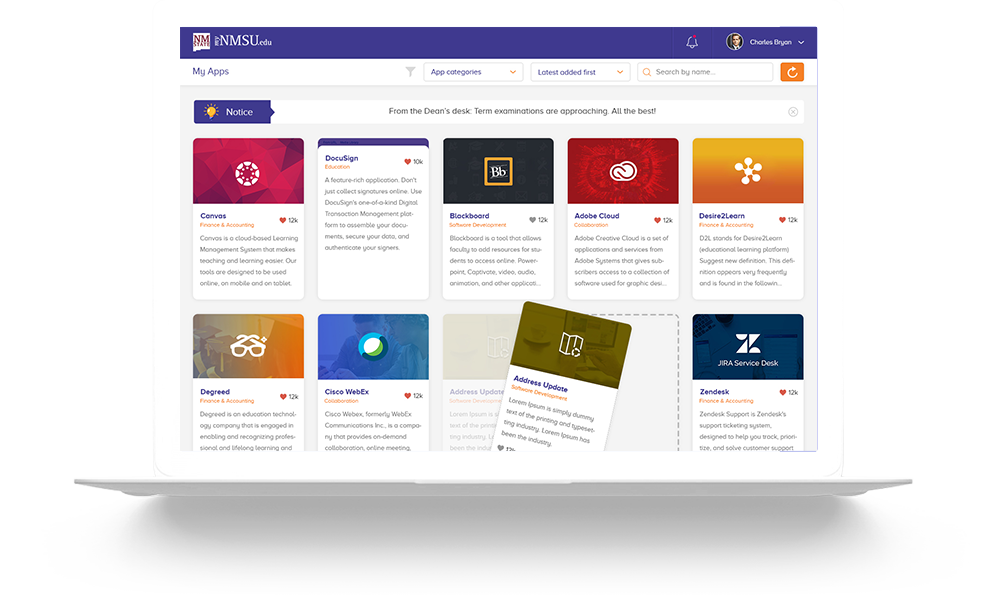Click the Adobe Cloud title
Screen dimensions: 986x595
pyautogui.click(x=597, y=216)
